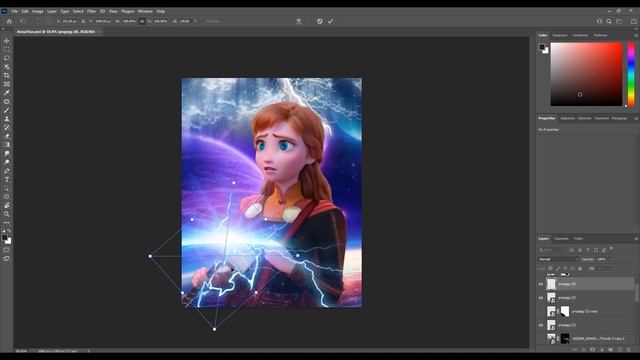Select the Hand tool
The image size is (640, 360).
click(7, 205)
